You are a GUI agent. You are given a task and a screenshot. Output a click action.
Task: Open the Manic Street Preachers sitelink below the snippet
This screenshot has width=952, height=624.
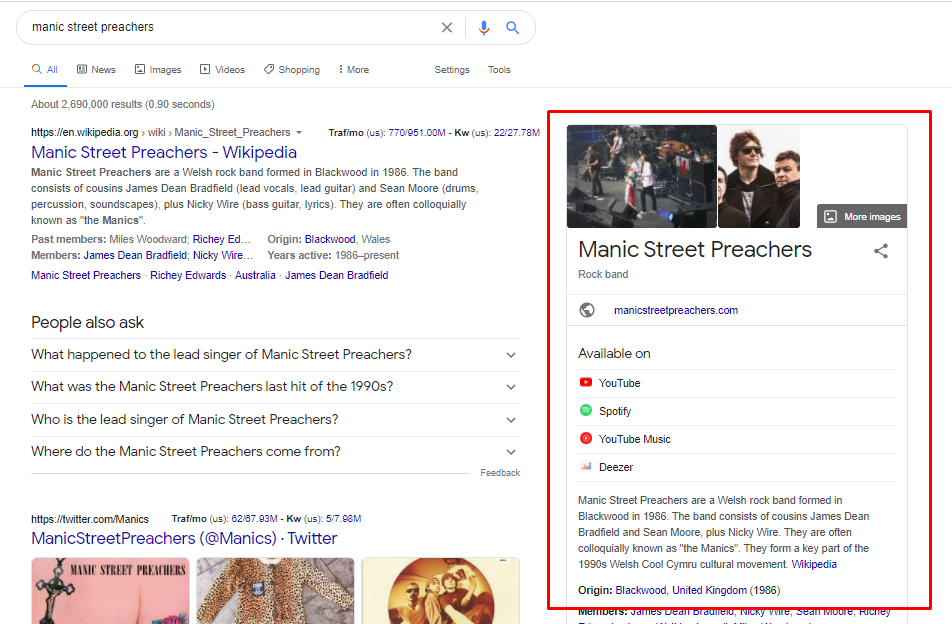[86, 276]
